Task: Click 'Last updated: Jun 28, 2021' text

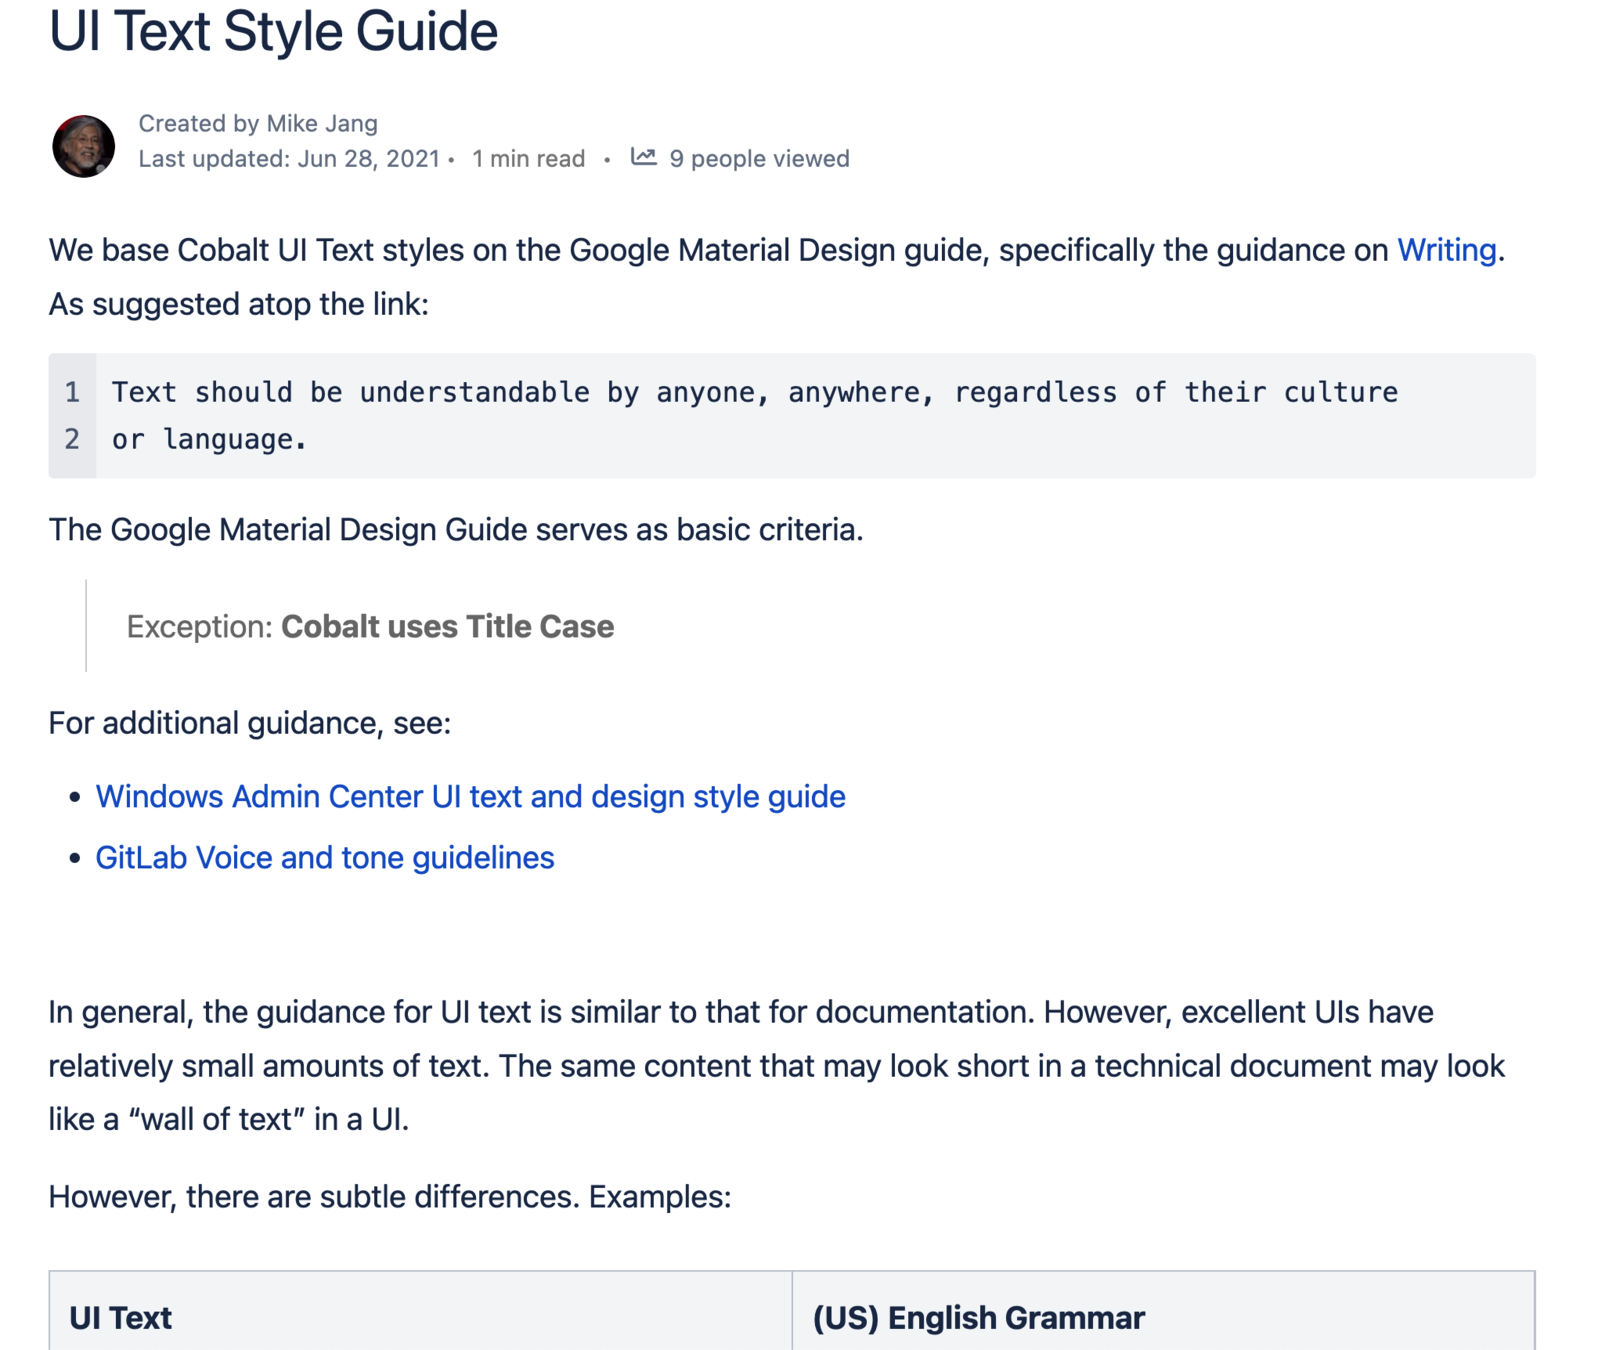Action: coord(289,159)
